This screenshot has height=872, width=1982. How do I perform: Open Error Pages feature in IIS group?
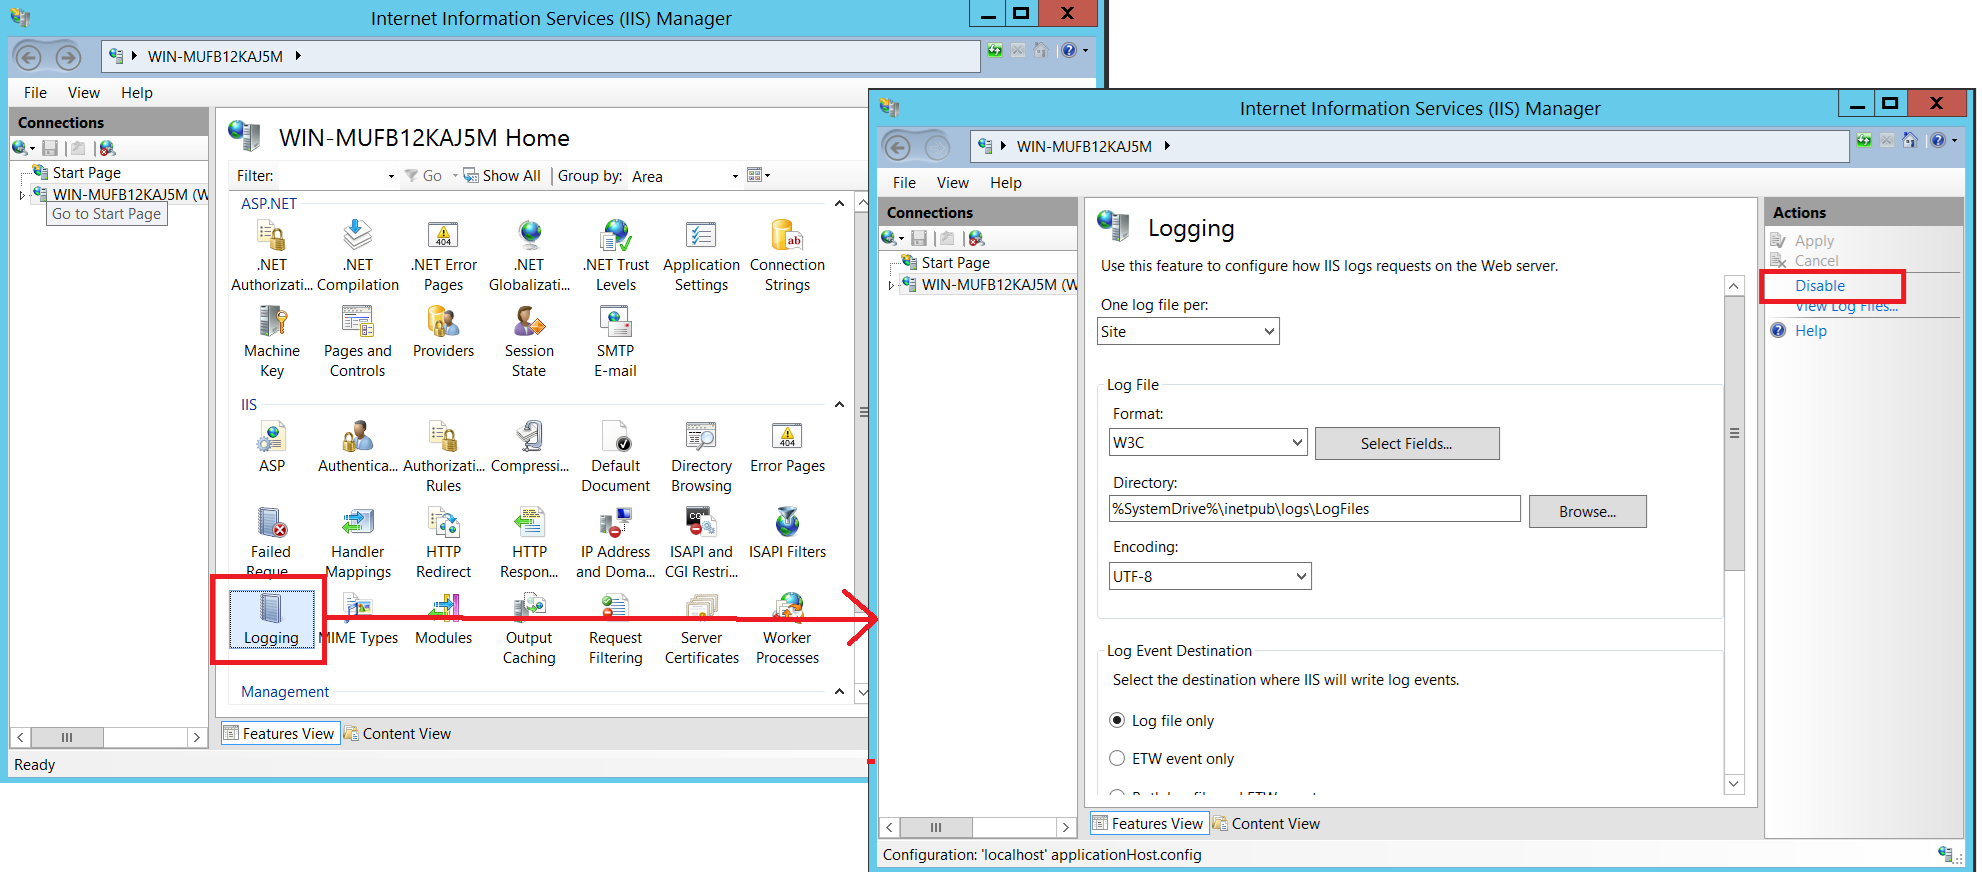[787, 448]
